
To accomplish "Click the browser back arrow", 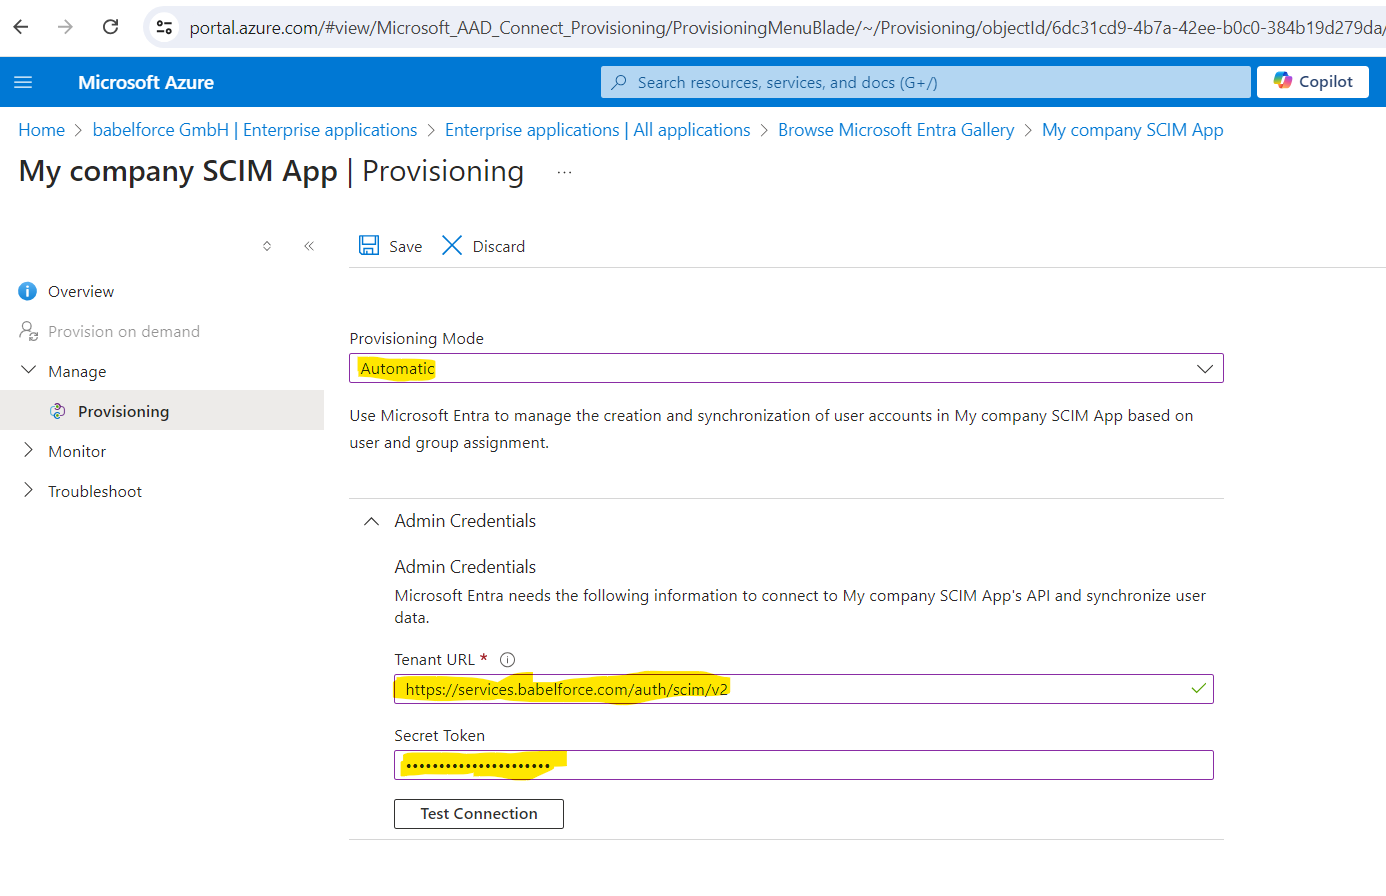I will click(x=21, y=27).
